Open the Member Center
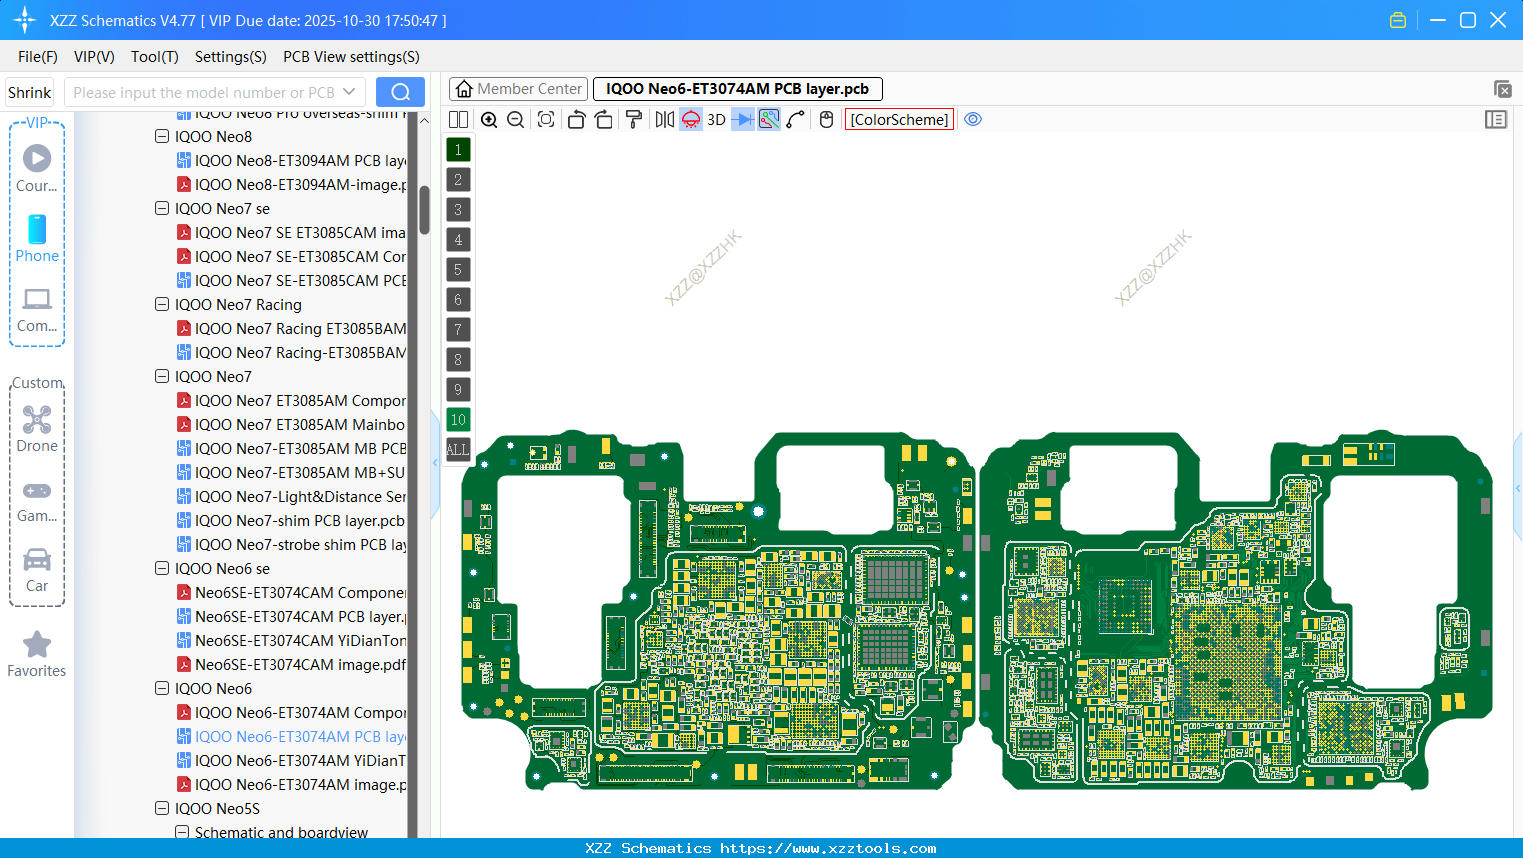 [518, 89]
